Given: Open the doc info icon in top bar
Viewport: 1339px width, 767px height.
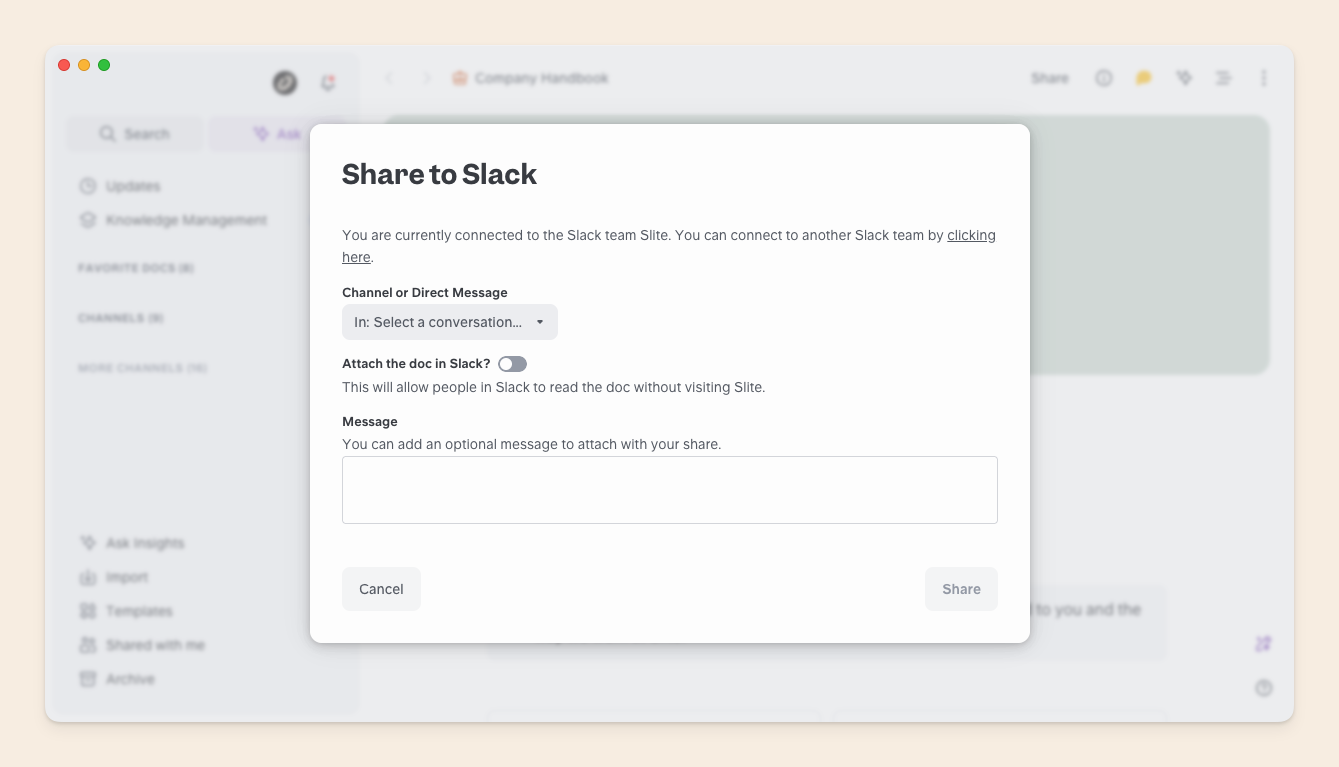Looking at the screenshot, I should pos(1103,78).
